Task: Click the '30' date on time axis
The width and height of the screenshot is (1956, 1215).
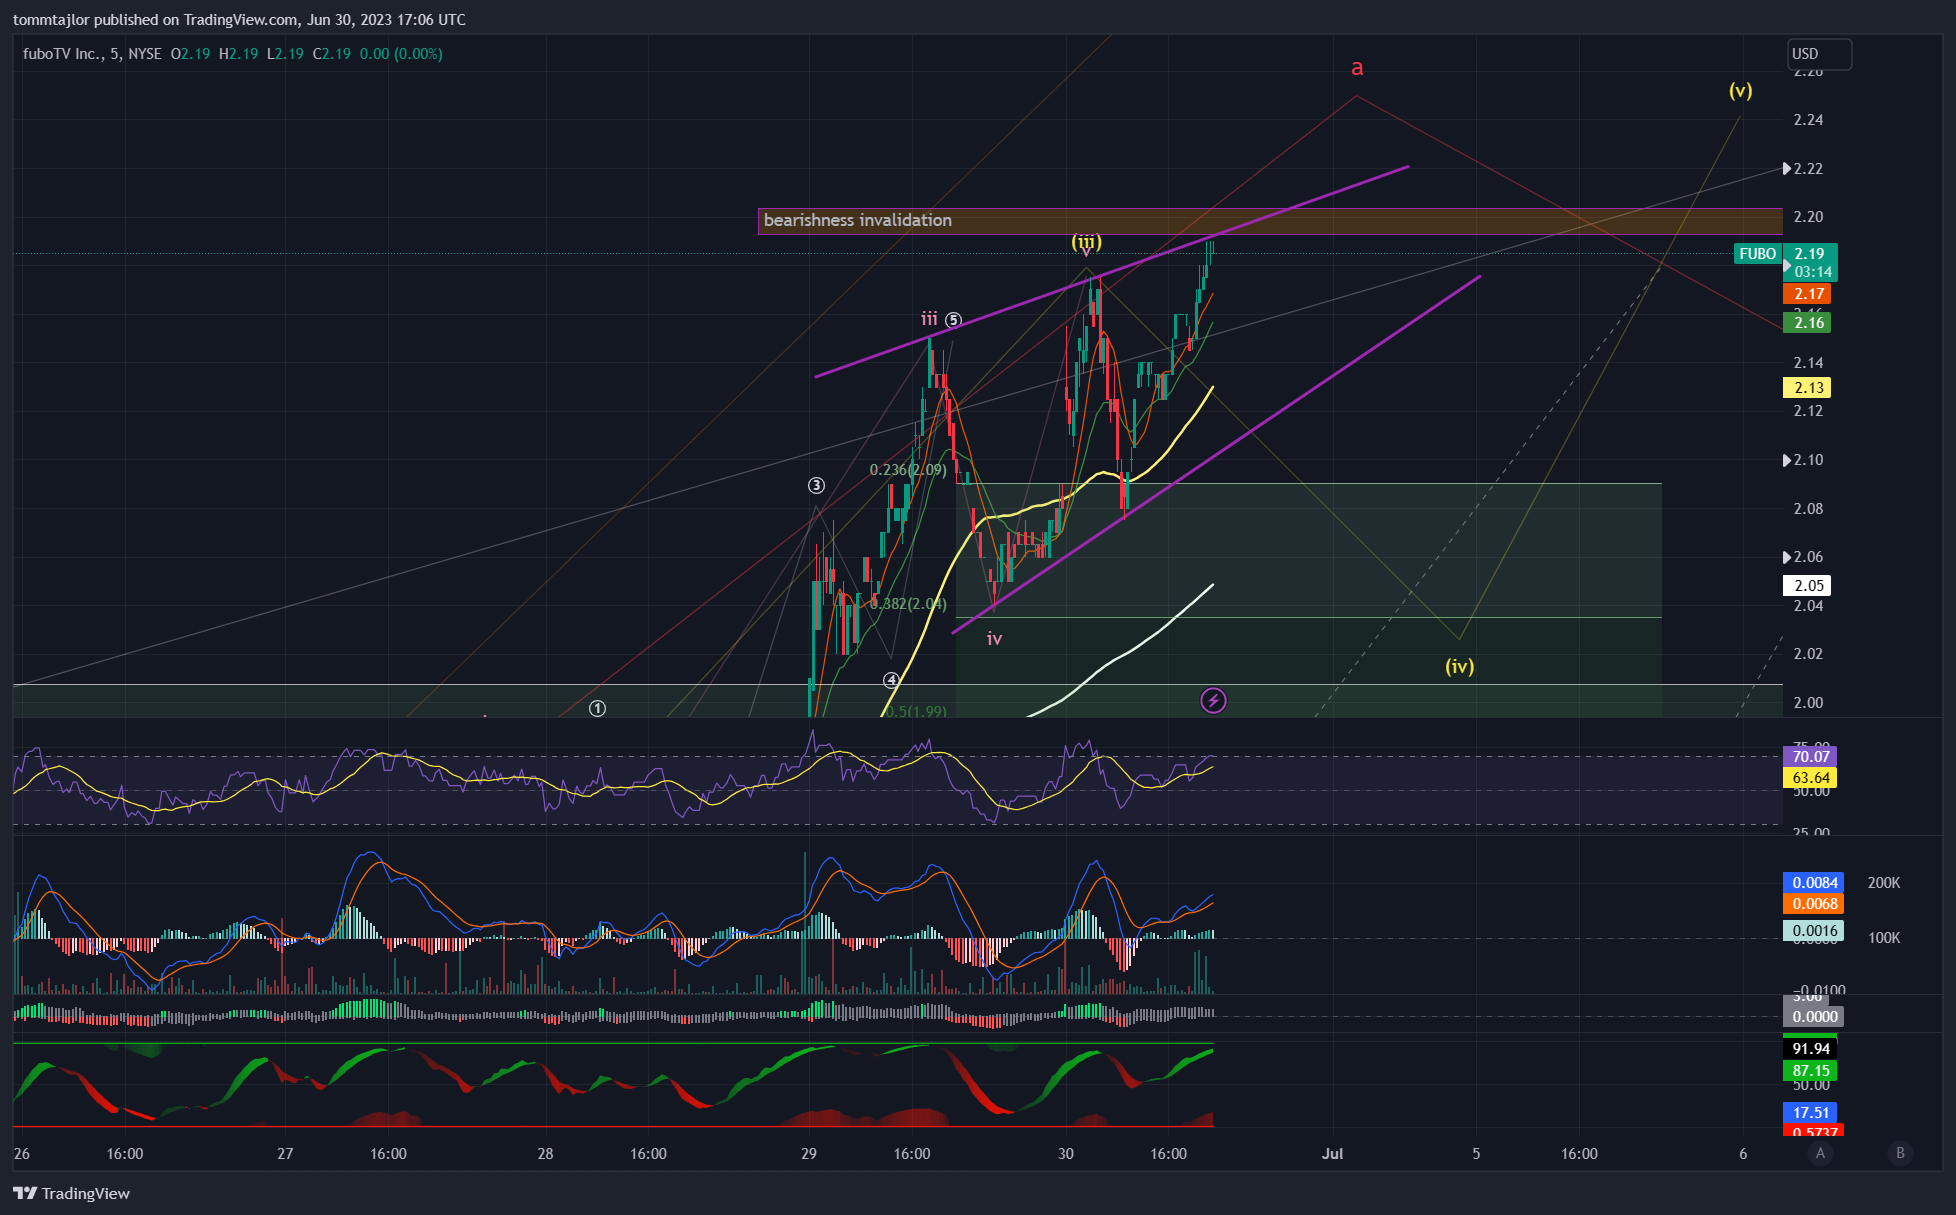Action: click(x=1066, y=1154)
